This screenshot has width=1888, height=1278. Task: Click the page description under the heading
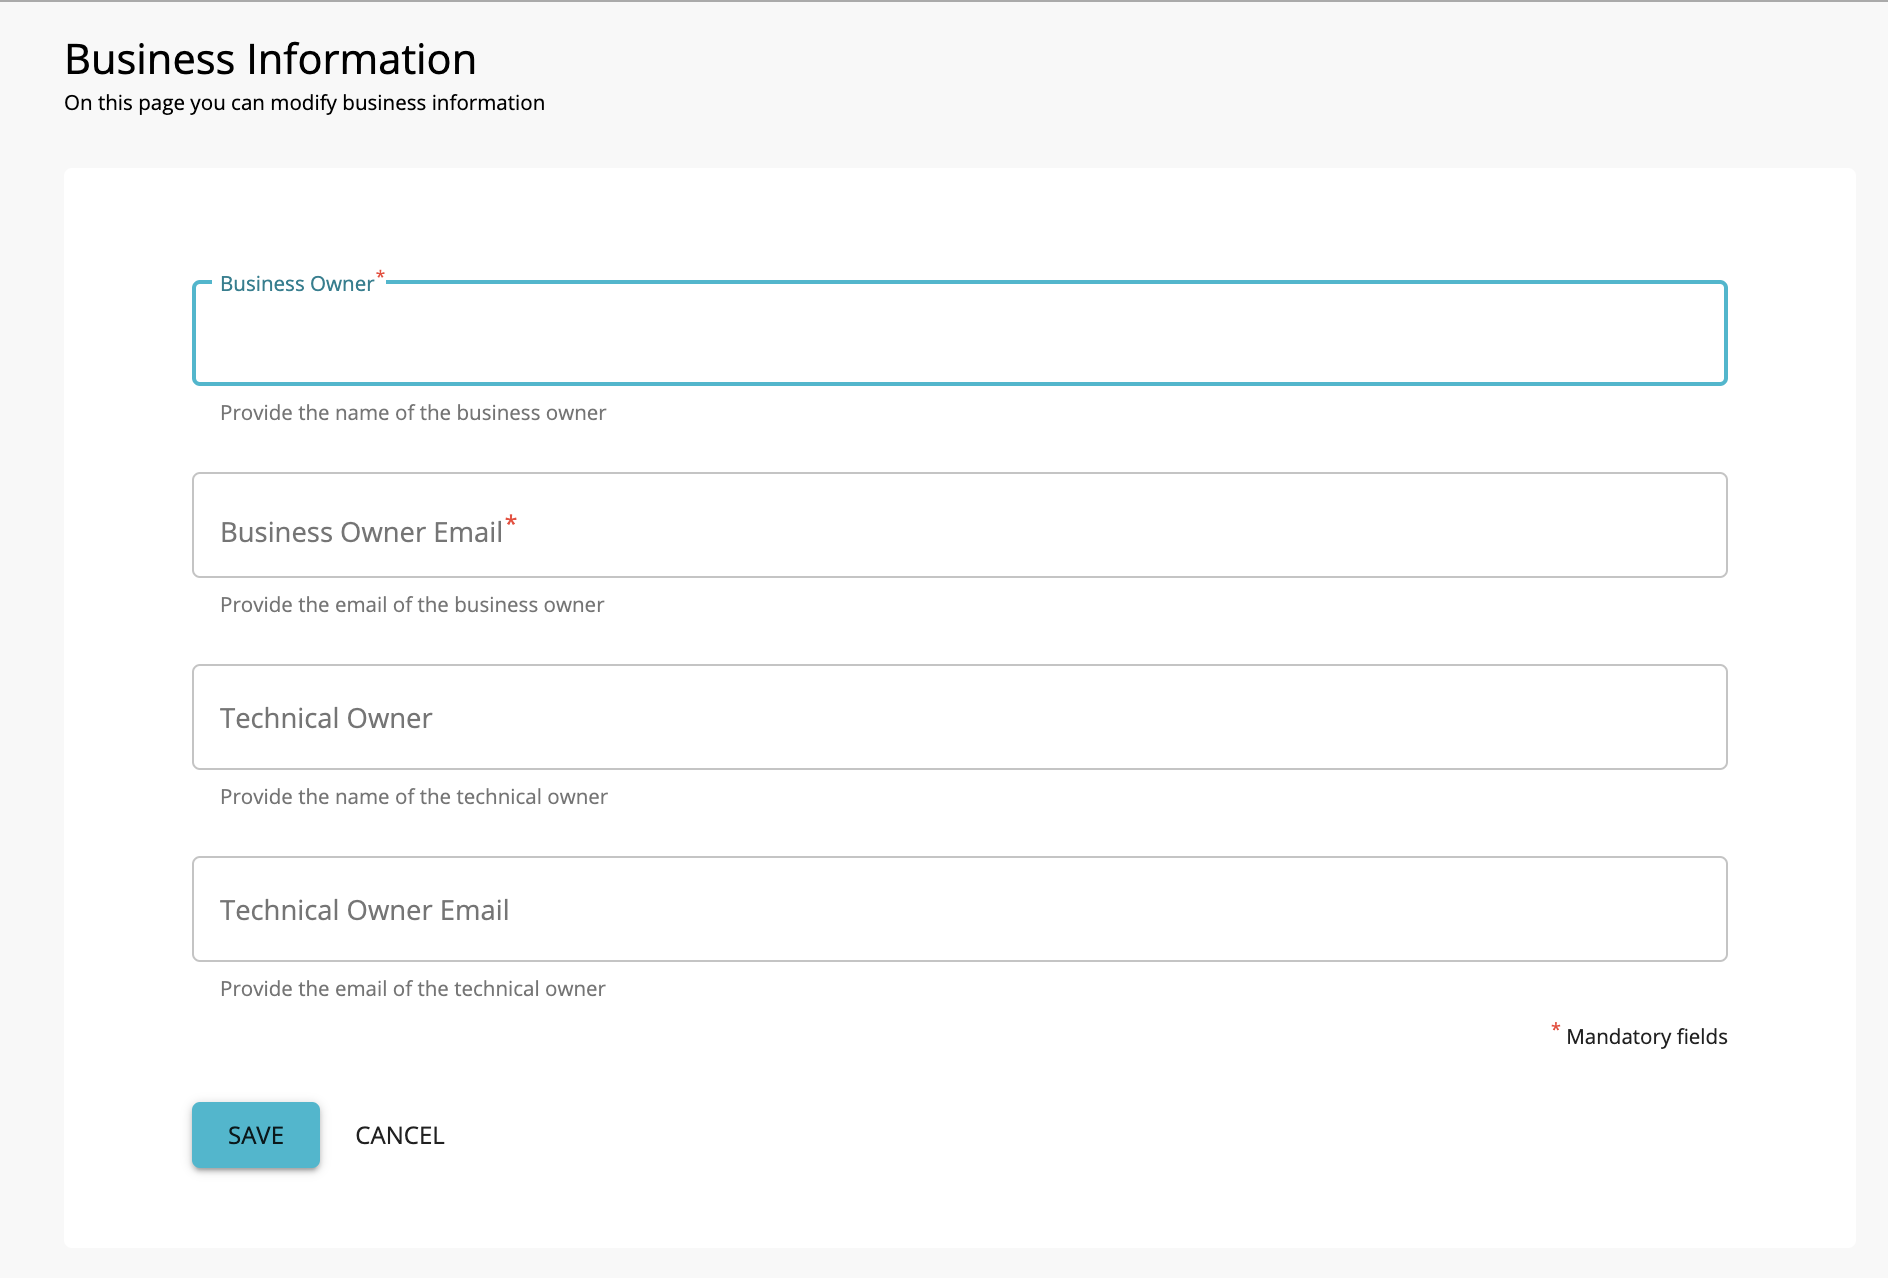coord(304,102)
